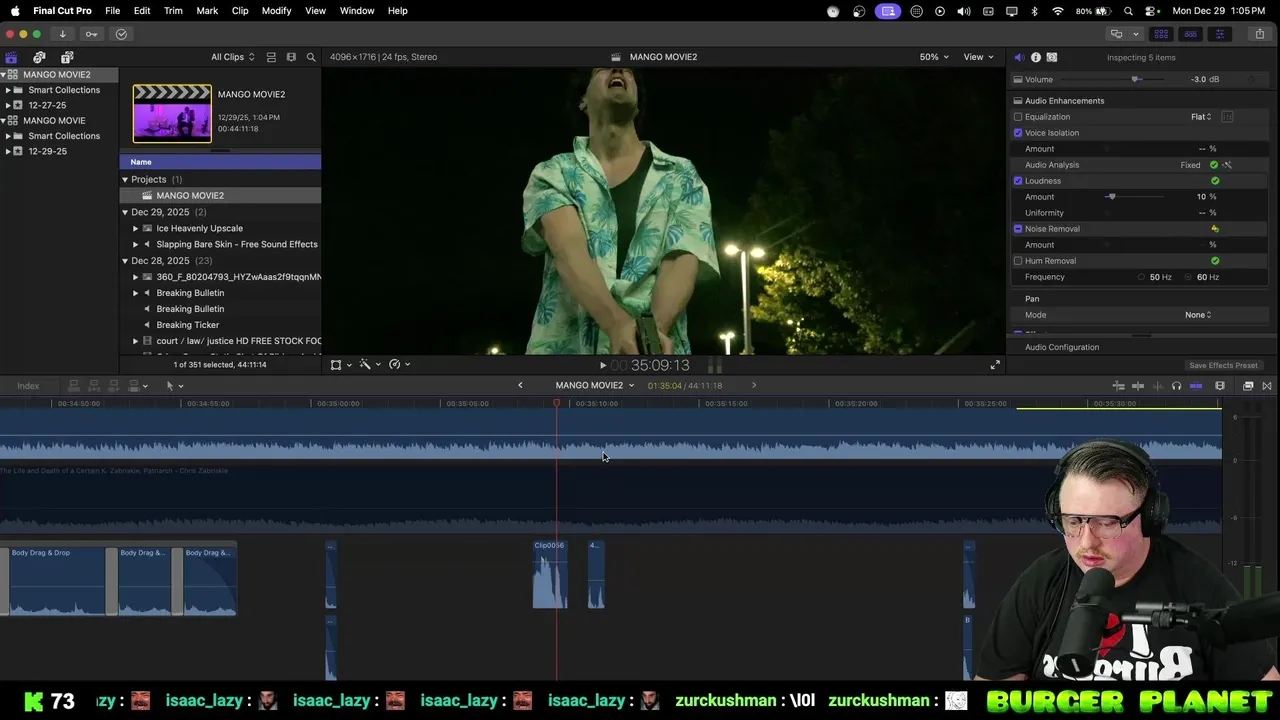Toggle the Browser panel visibility button
This screenshot has height=720, width=1280.
[1161, 34]
